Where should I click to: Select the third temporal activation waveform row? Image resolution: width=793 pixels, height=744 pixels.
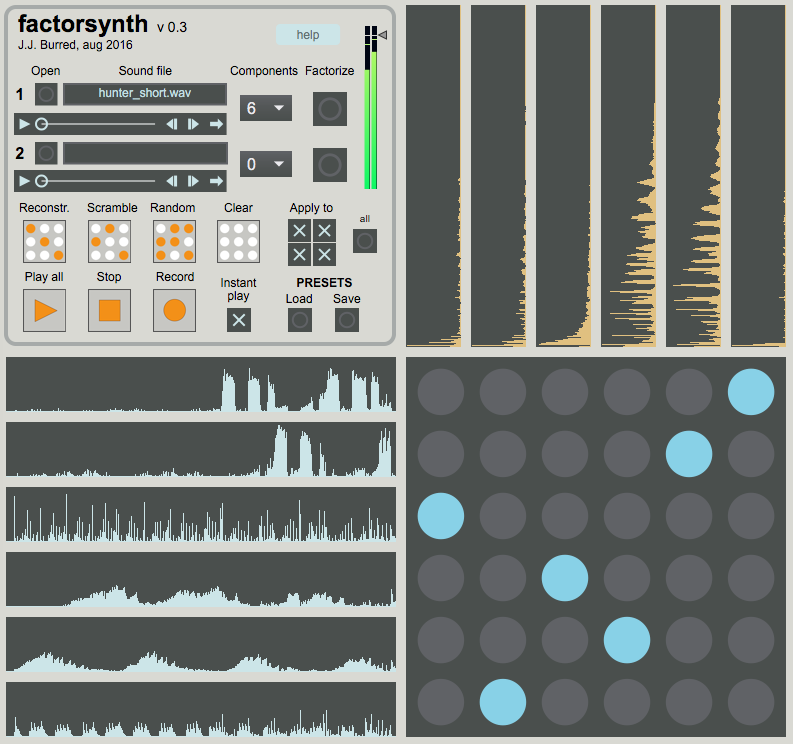[201, 514]
